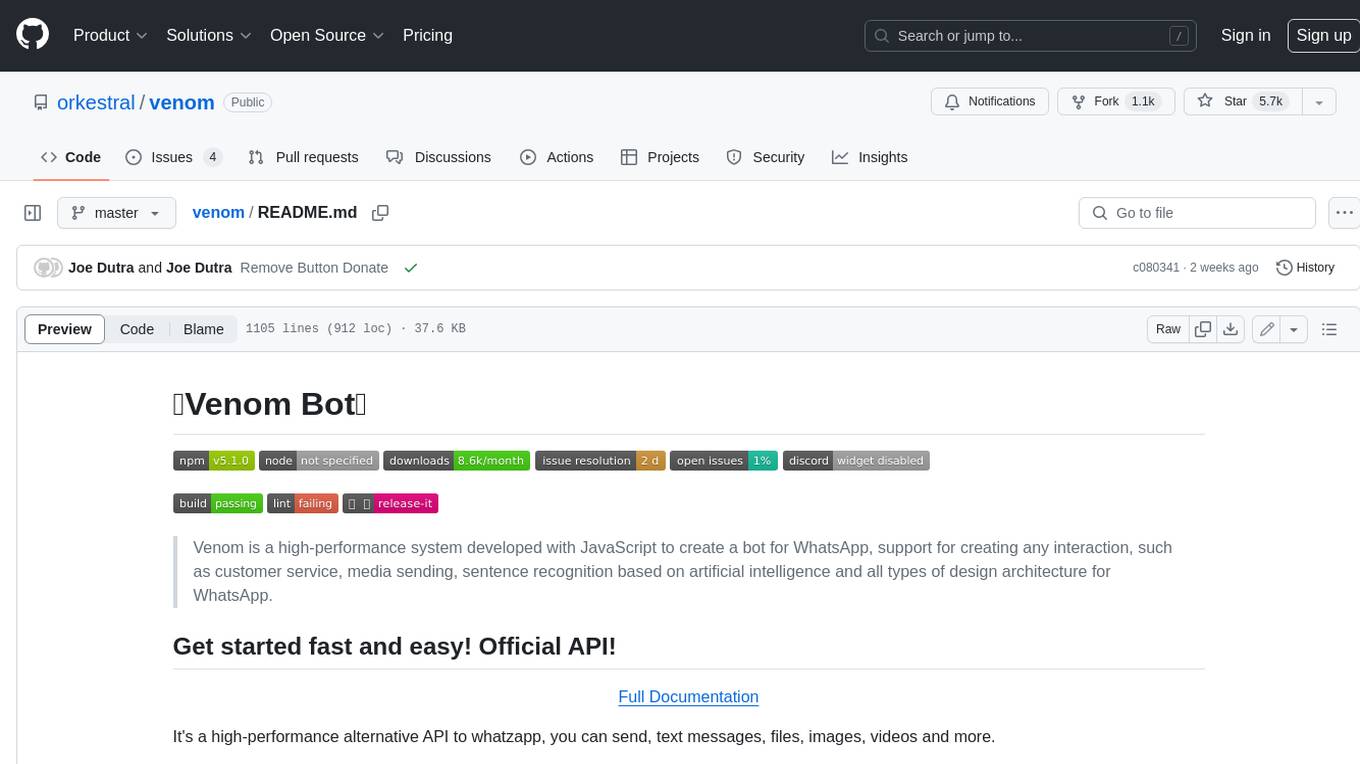Select the Blame view toggle
The width and height of the screenshot is (1360, 764).
pos(203,329)
